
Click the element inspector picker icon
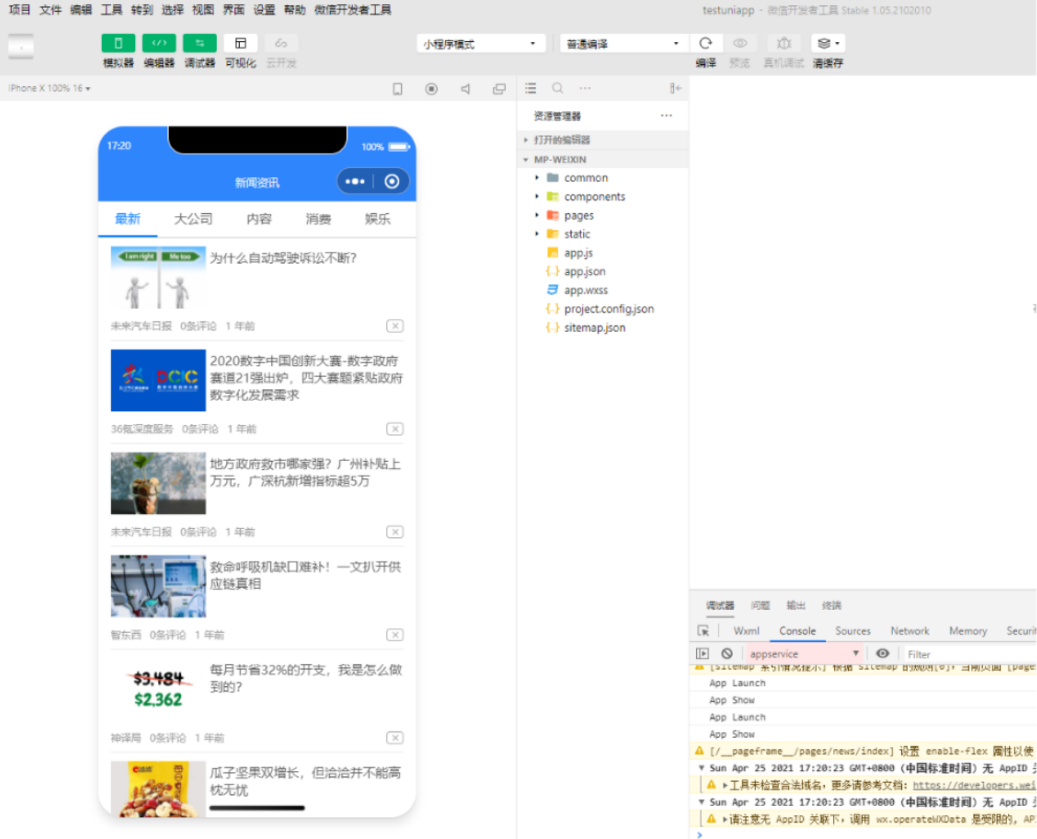coord(703,631)
